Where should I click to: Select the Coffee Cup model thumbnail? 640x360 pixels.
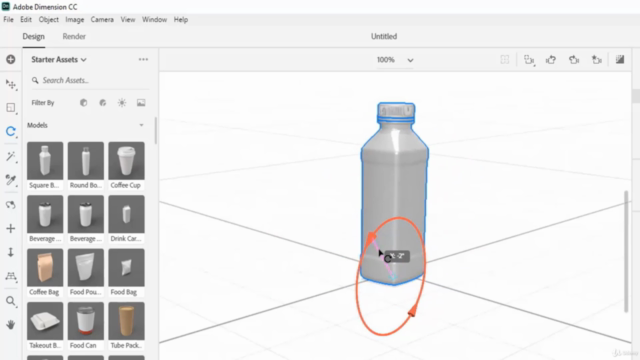click(x=127, y=161)
